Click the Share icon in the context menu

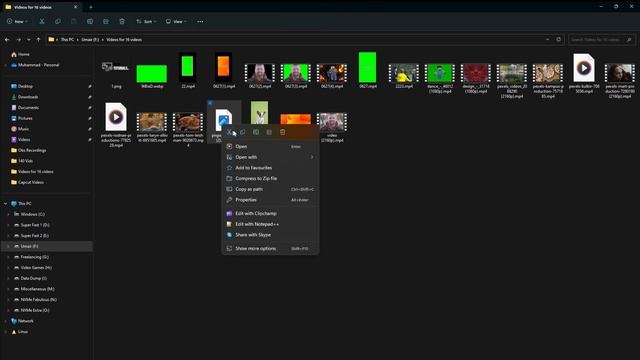[269, 132]
